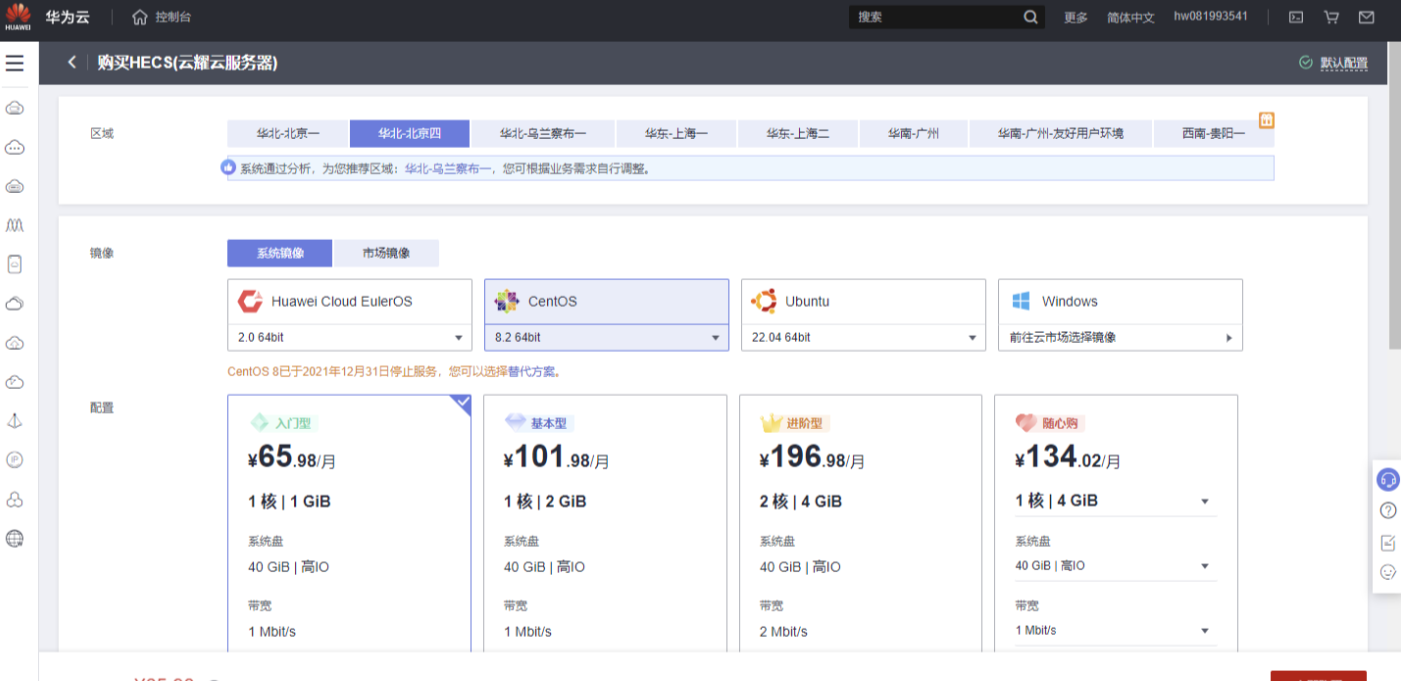This screenshot has width=1401, height=681.
Task: Click the CentOS logo icon
Action: [507, 301]
